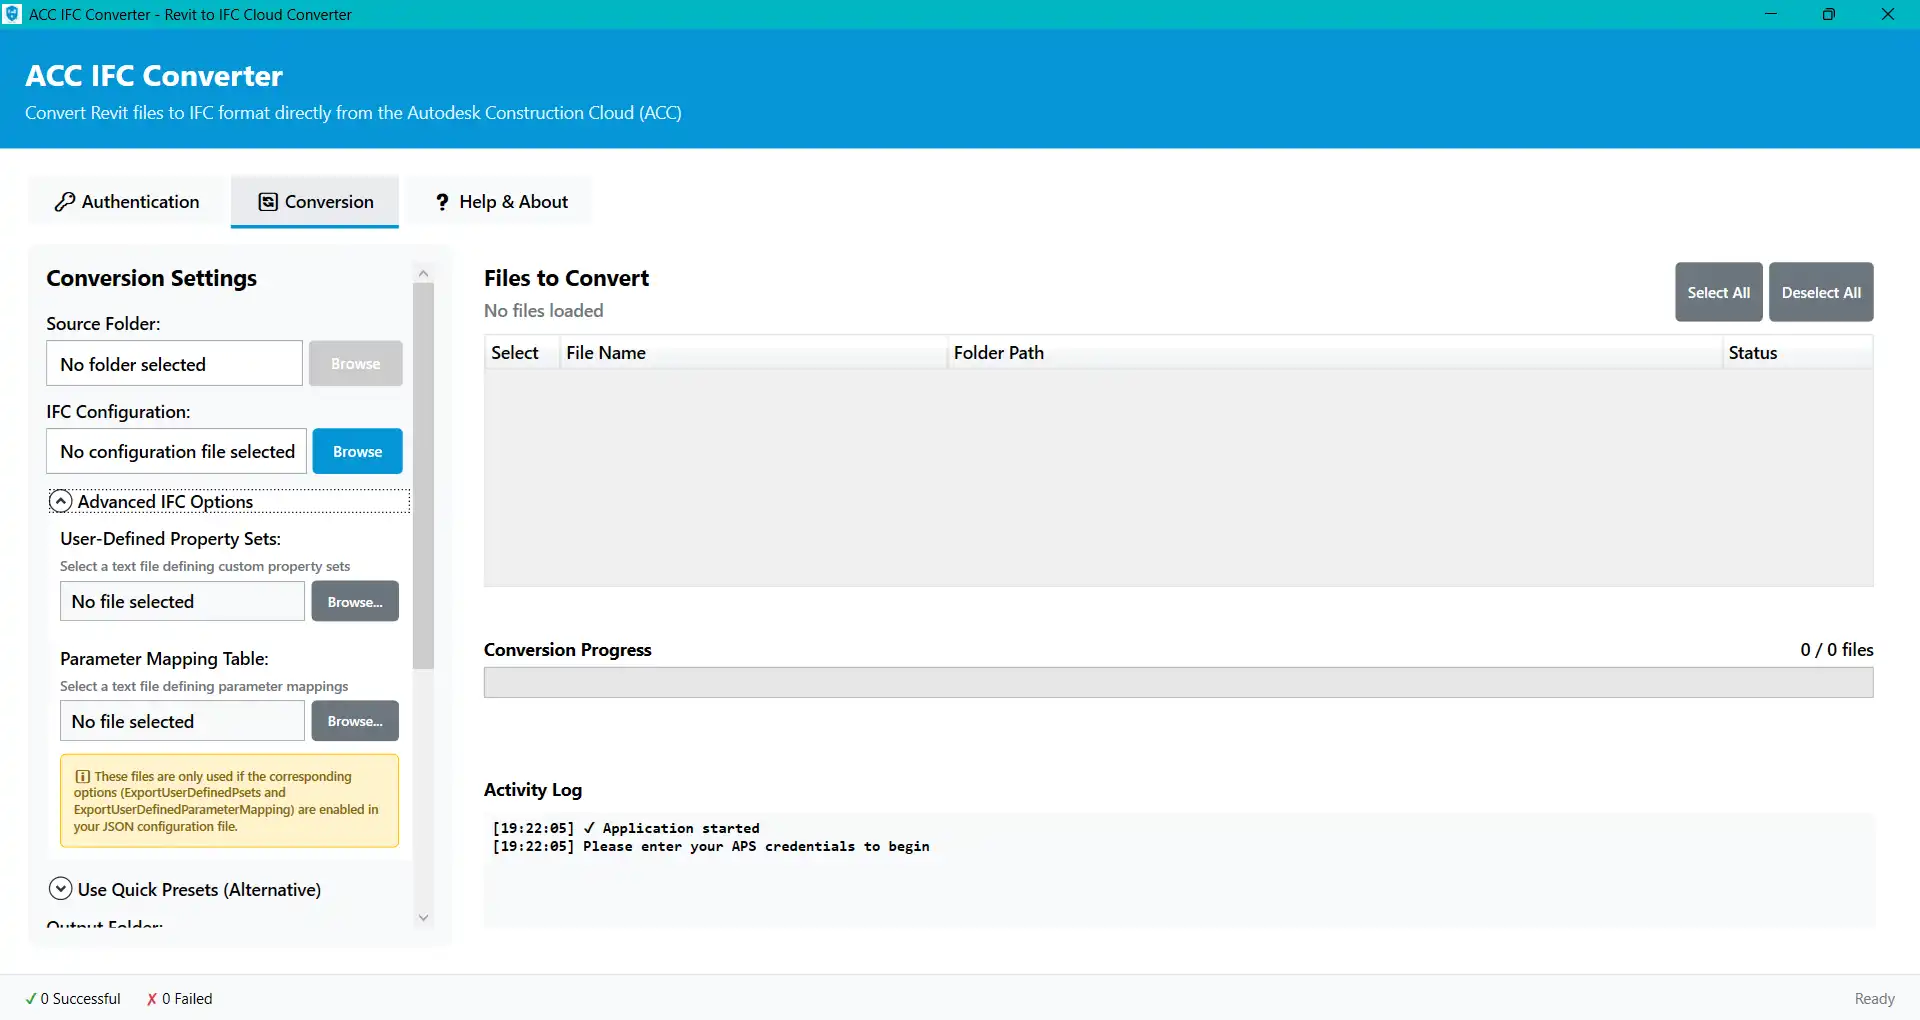1920x1020 pixels.
Task: Open the Help & About tab
Action: click(501, 202)
